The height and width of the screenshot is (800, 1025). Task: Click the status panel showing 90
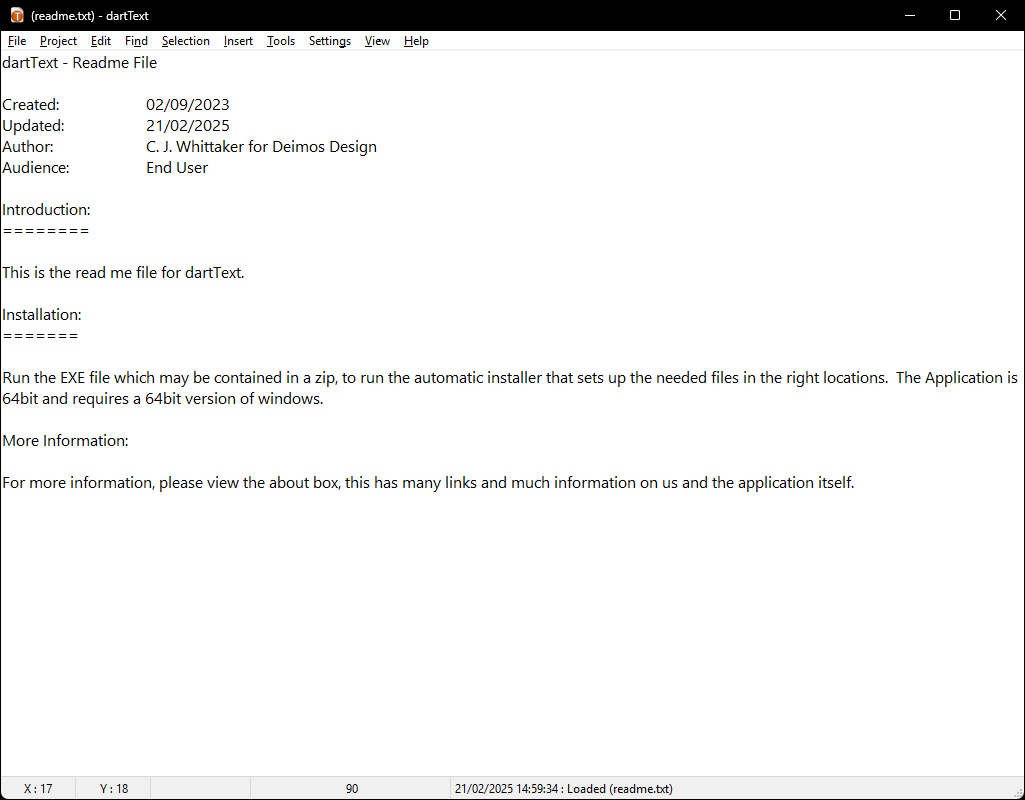click(x=352, y=788)
